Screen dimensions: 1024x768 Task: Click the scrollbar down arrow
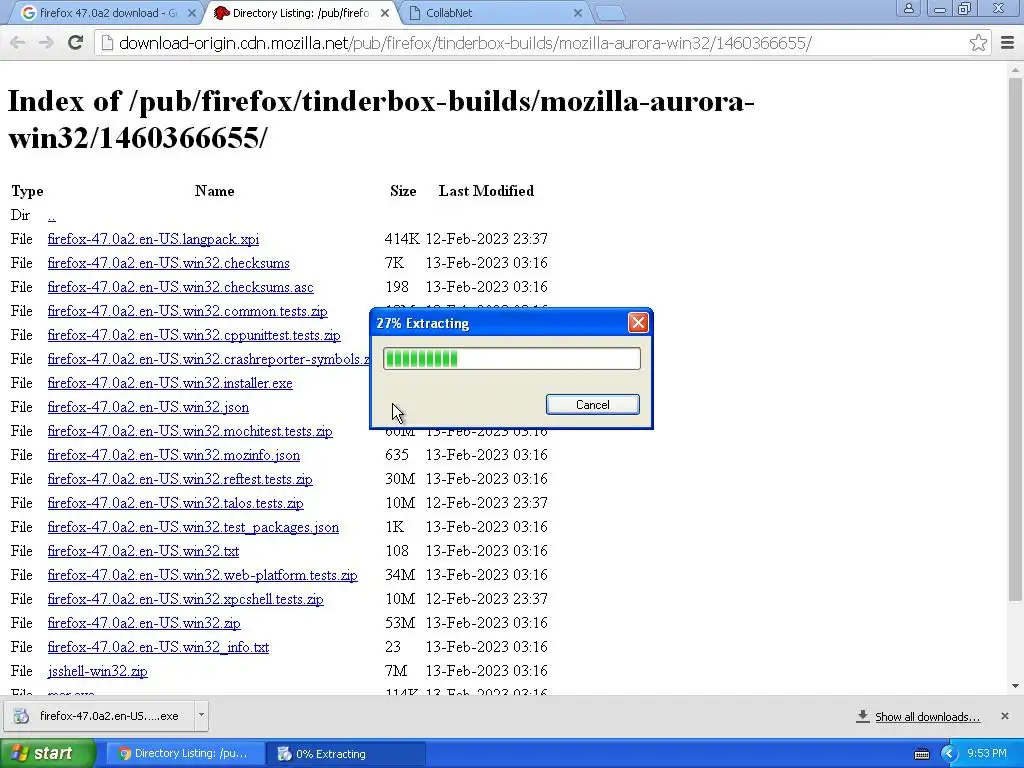1015,686
